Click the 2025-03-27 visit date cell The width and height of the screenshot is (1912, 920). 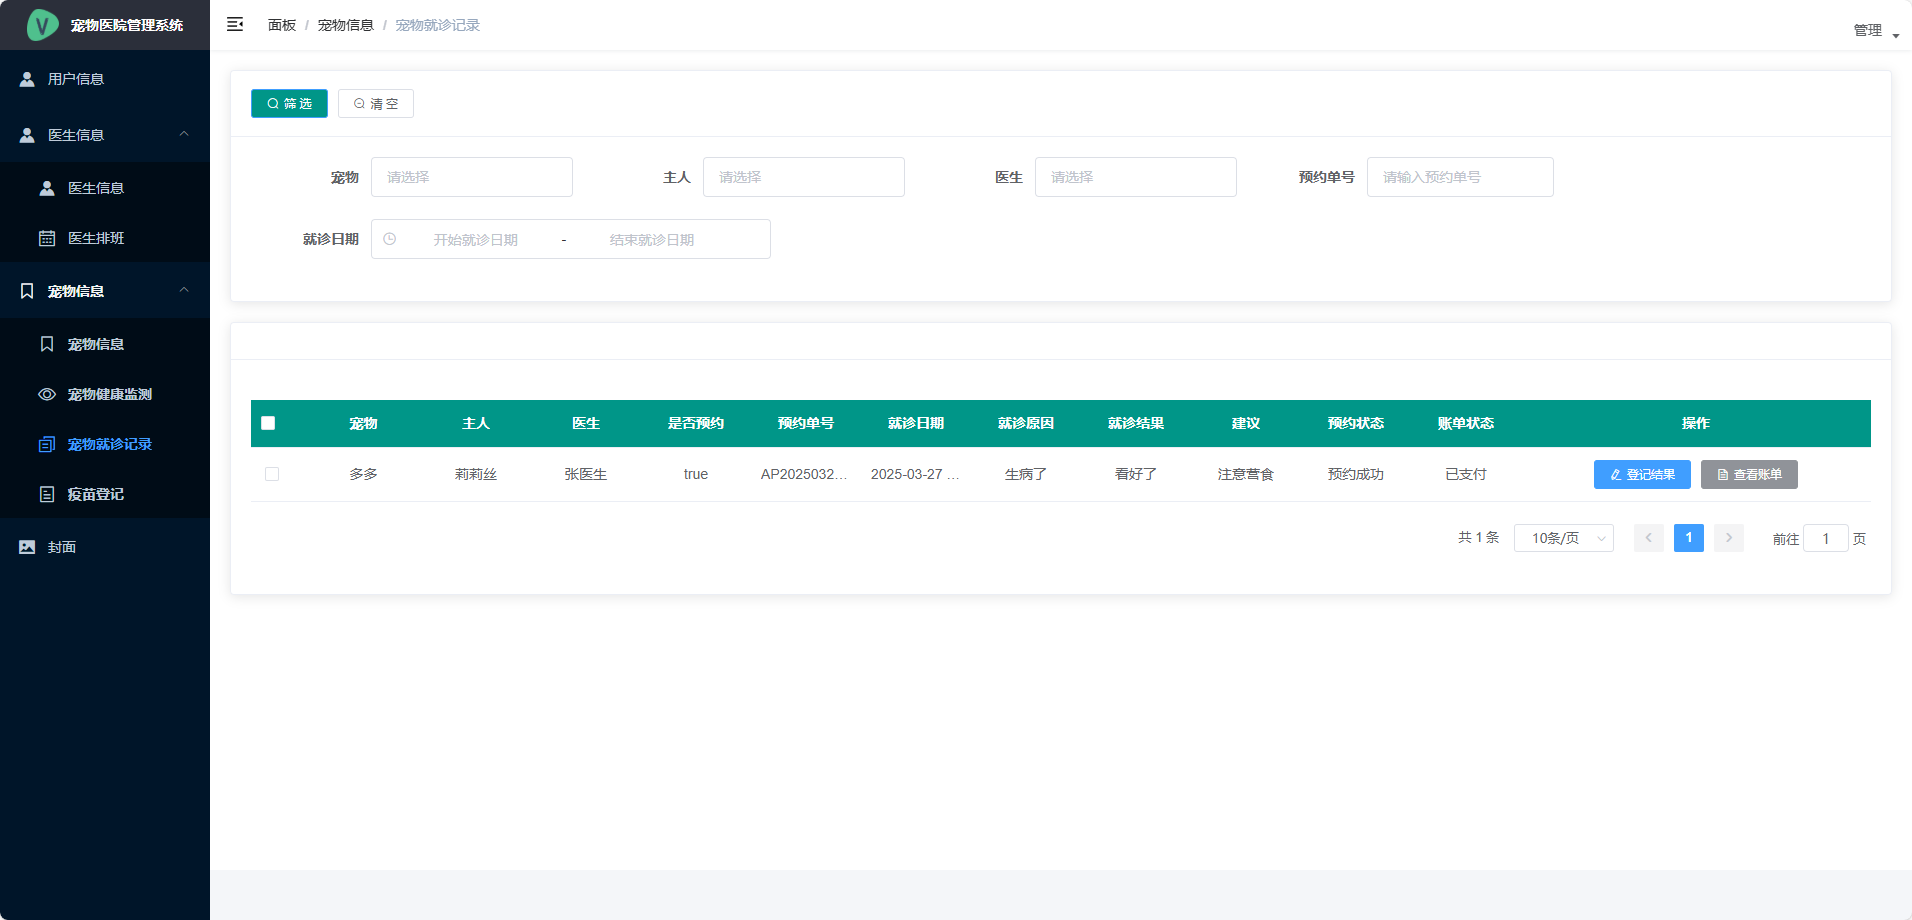click(915, 474)
